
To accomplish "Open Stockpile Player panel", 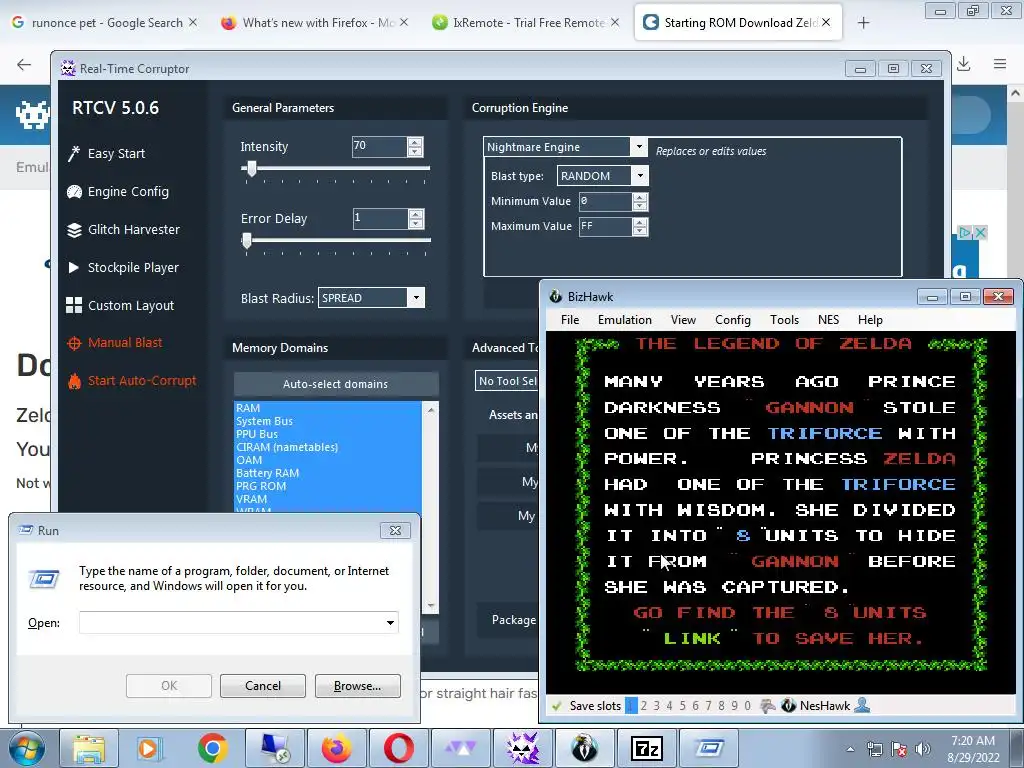I will [123, 267].
